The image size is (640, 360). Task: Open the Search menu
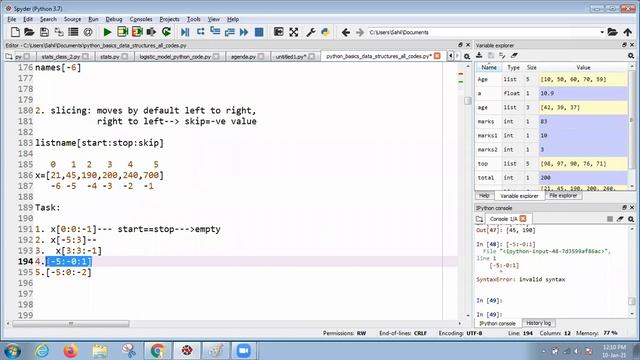(x=48, y=19)
